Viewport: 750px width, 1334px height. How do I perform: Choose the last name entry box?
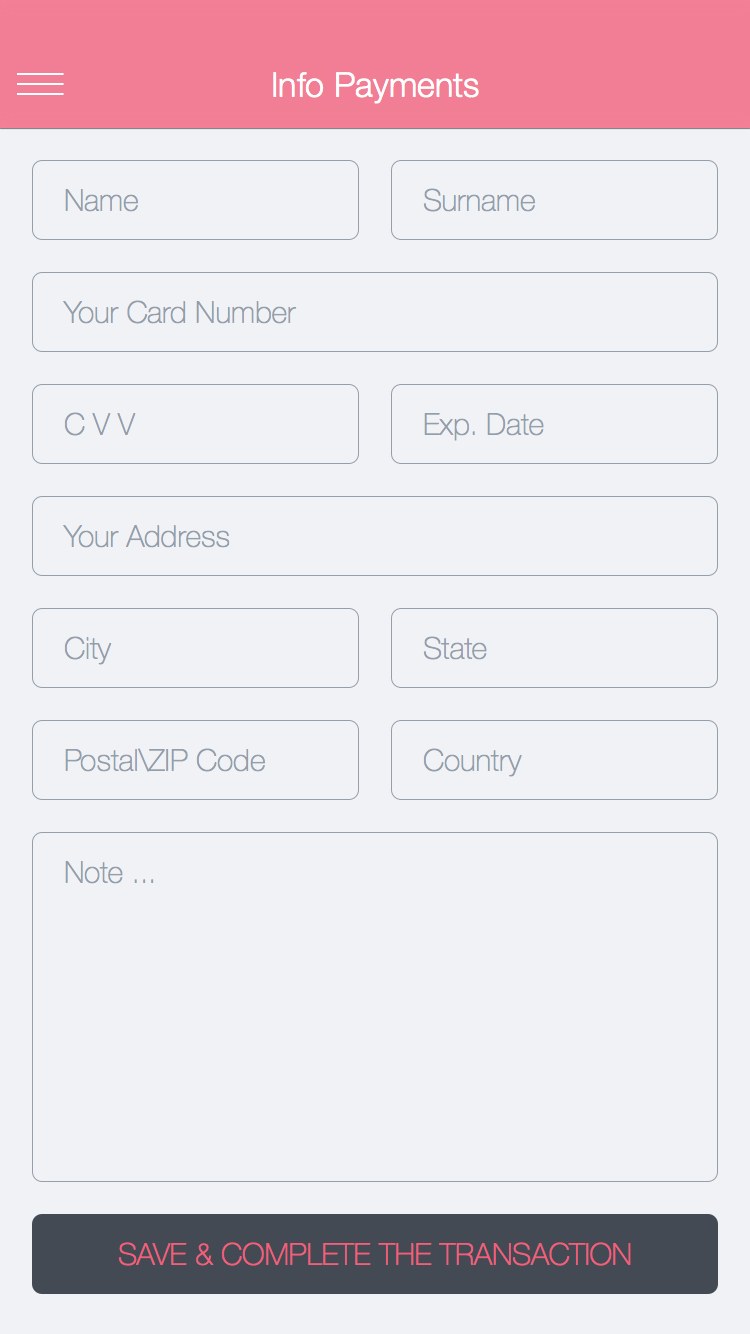click(554, 200)
